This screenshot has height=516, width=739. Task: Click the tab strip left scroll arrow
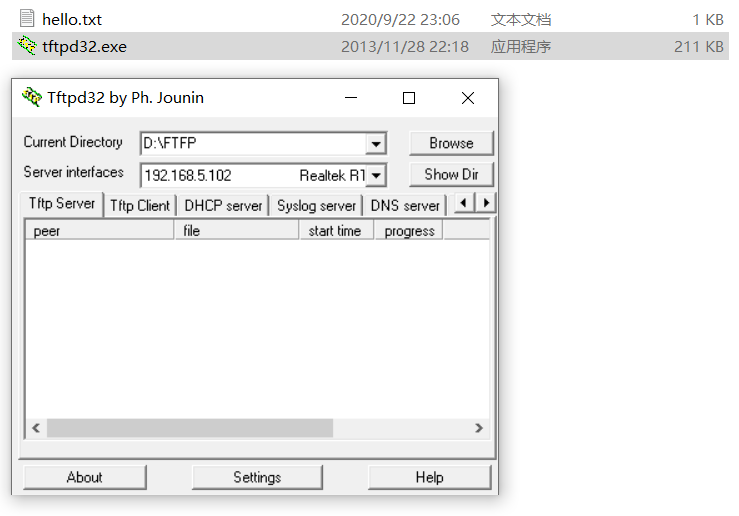(464, 203)
